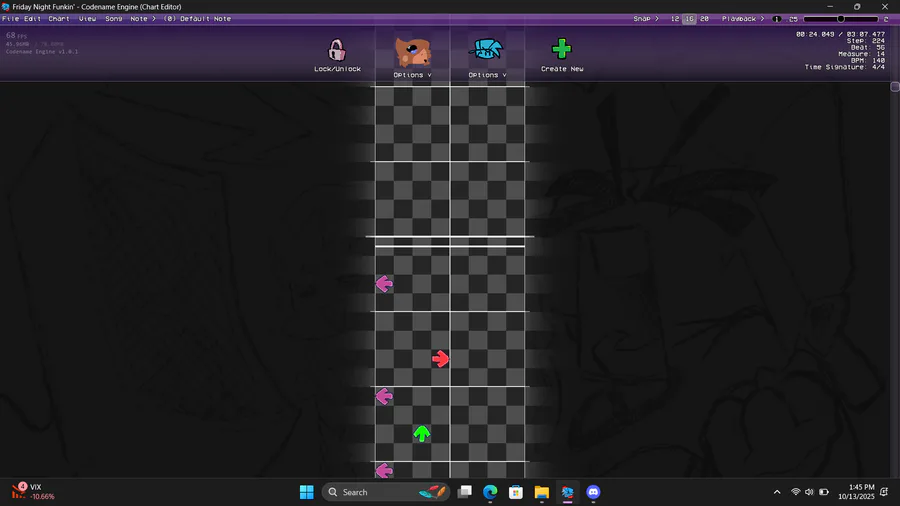Open the Windows Start menu
The height and width of the screenshot is (506, 900).
click(x=307, y=492)
